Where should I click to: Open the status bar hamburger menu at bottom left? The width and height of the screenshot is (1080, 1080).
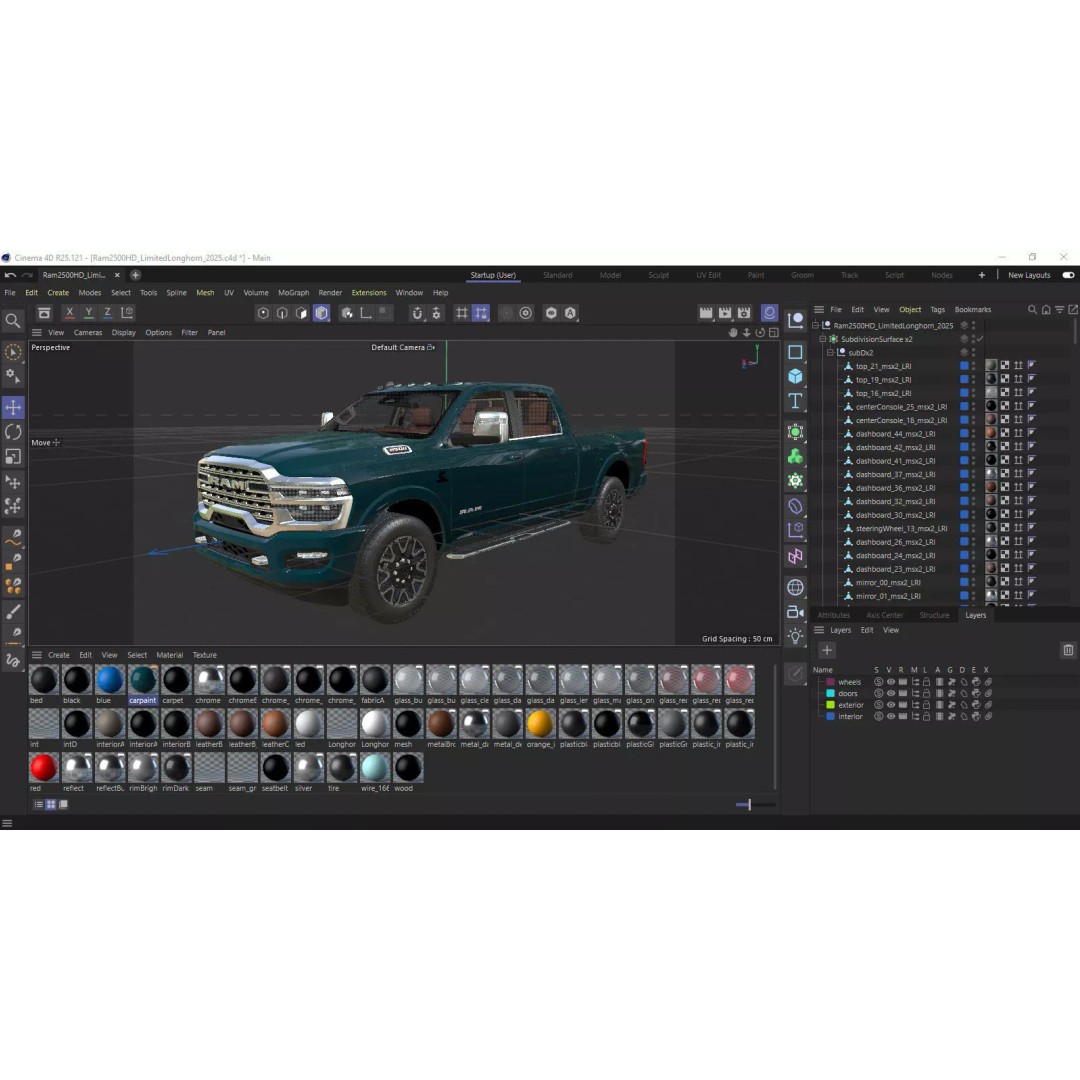coord(7,824)
